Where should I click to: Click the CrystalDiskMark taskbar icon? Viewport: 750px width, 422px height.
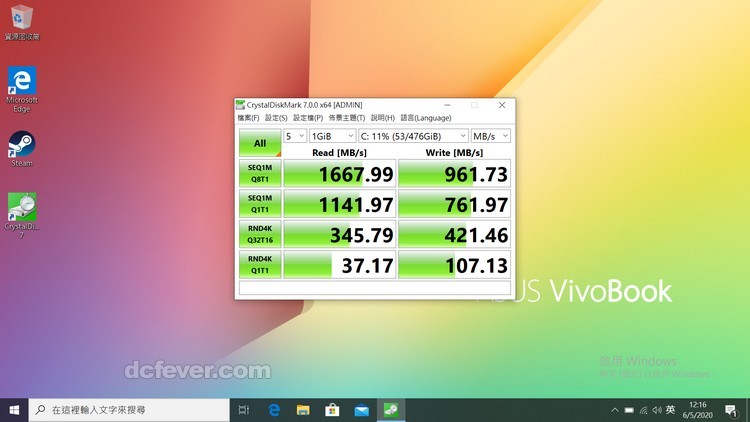pyautogui.click(x=391, y=410)
